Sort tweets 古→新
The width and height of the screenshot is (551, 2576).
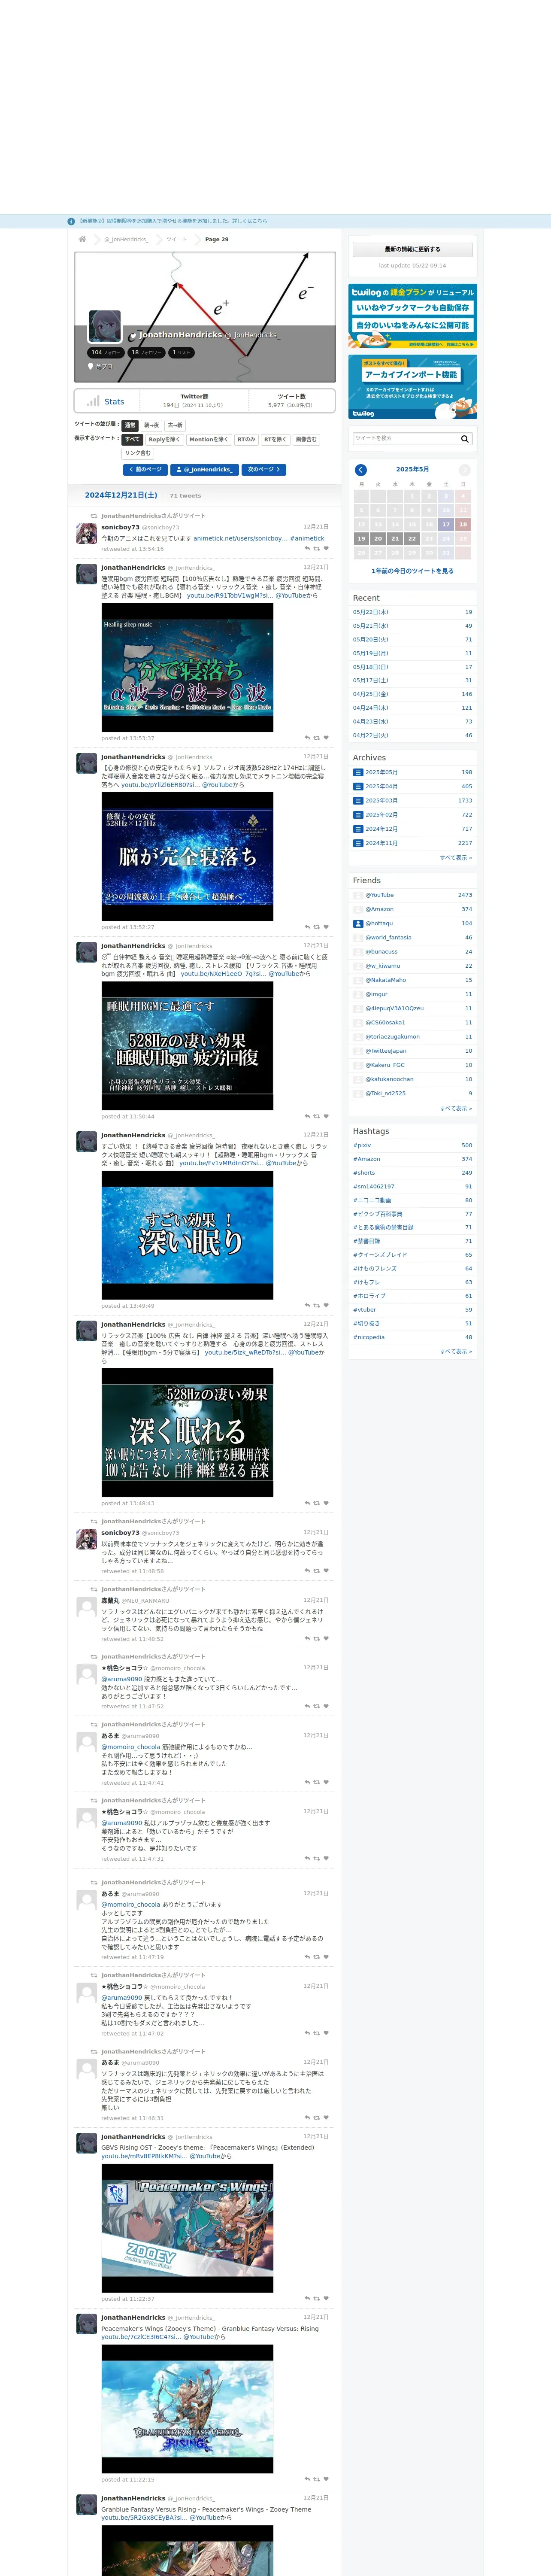point(175,425)
